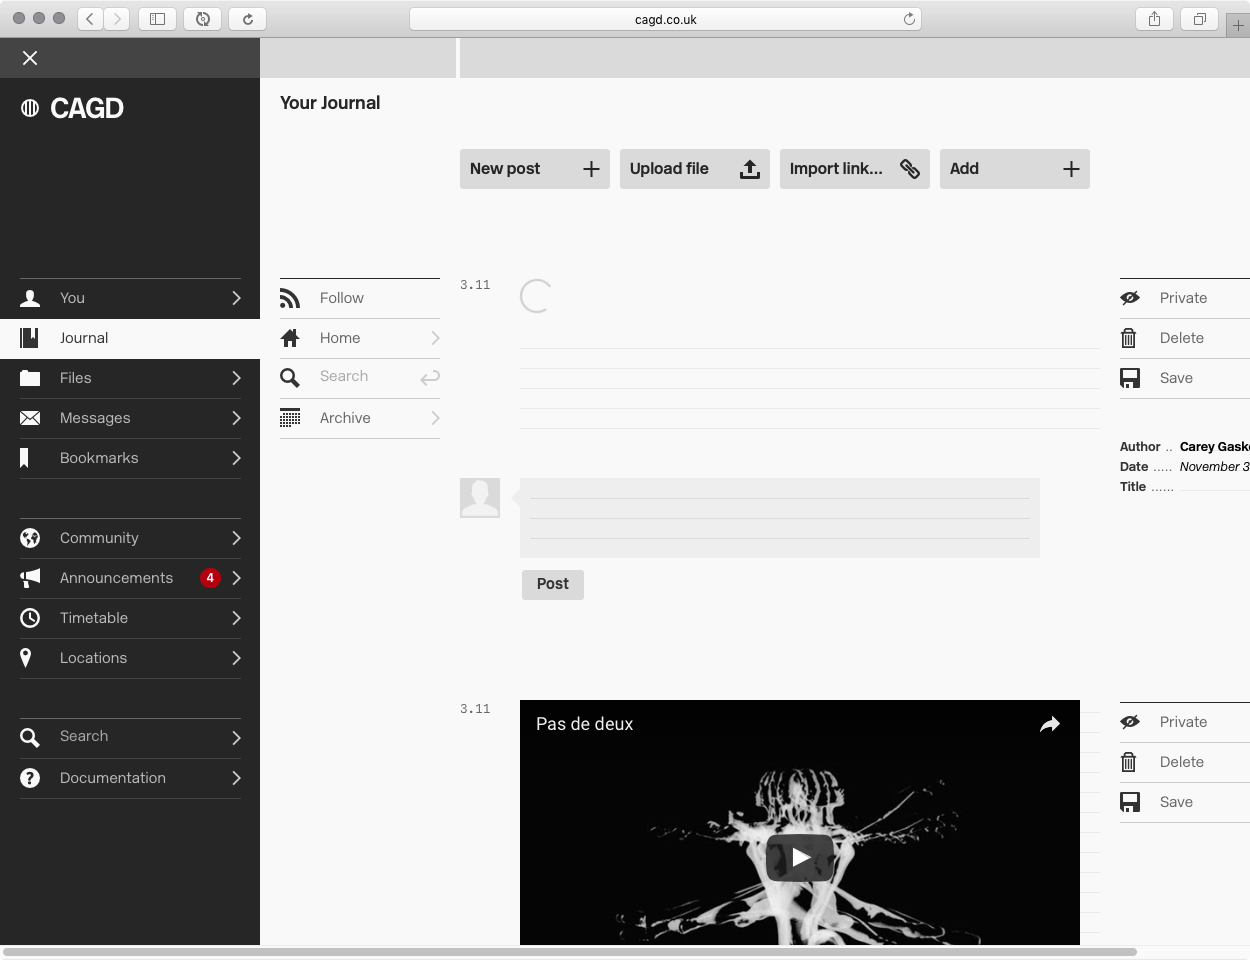Click the video post's Delete trash icon
Viewport: 1250px width, 960px height.
(x=1129, y=762)
